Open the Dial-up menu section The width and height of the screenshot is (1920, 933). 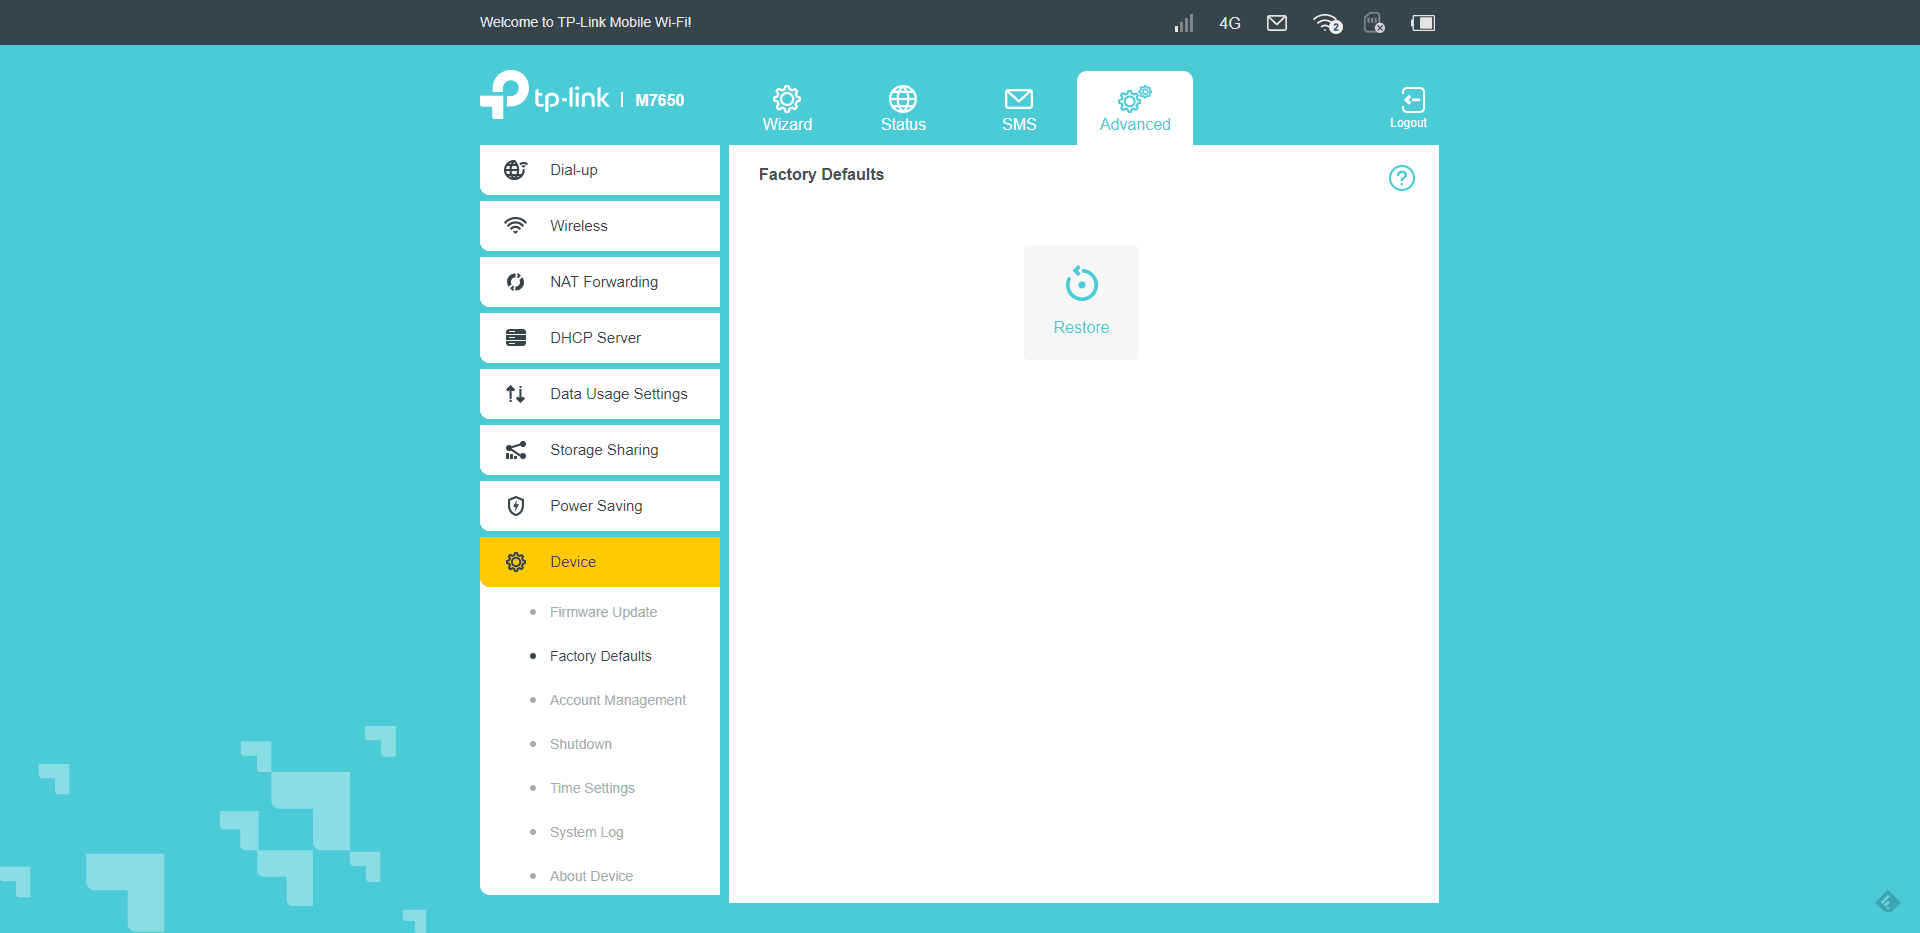click(x=600, y=170)
